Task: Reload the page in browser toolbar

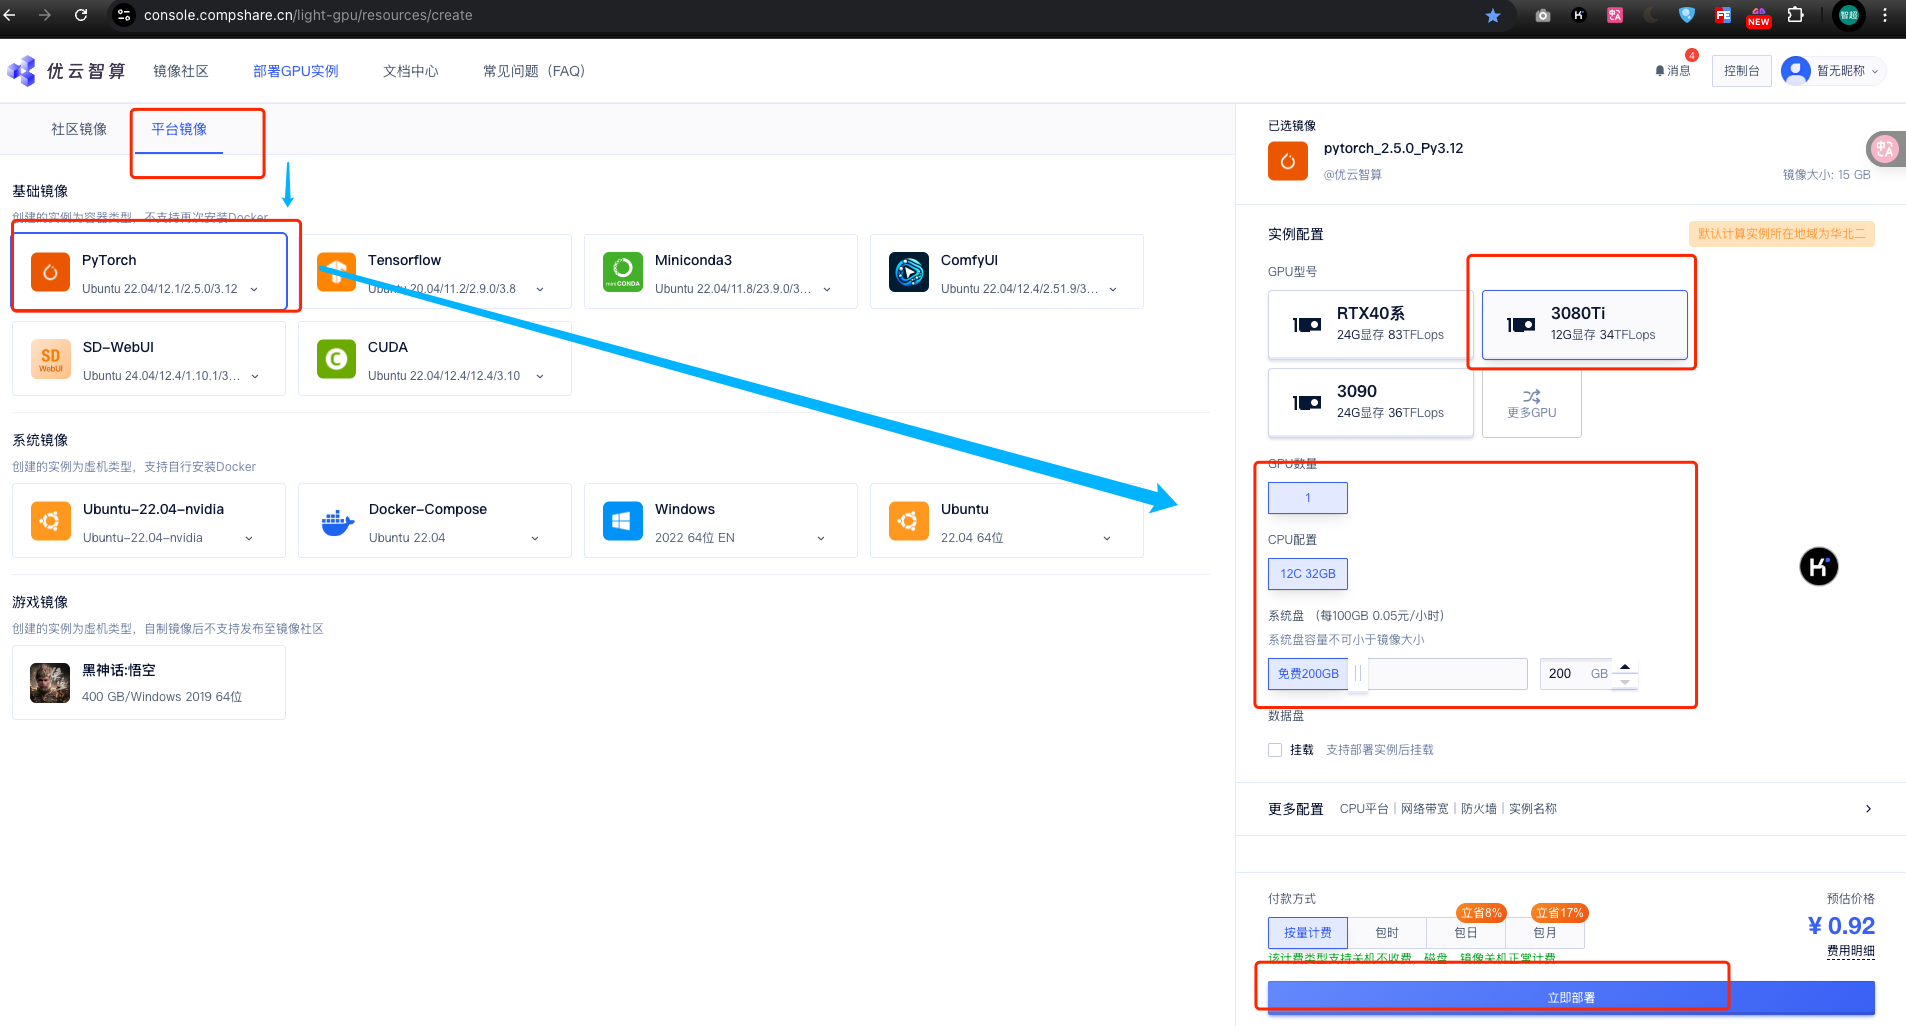Action: 81,15
